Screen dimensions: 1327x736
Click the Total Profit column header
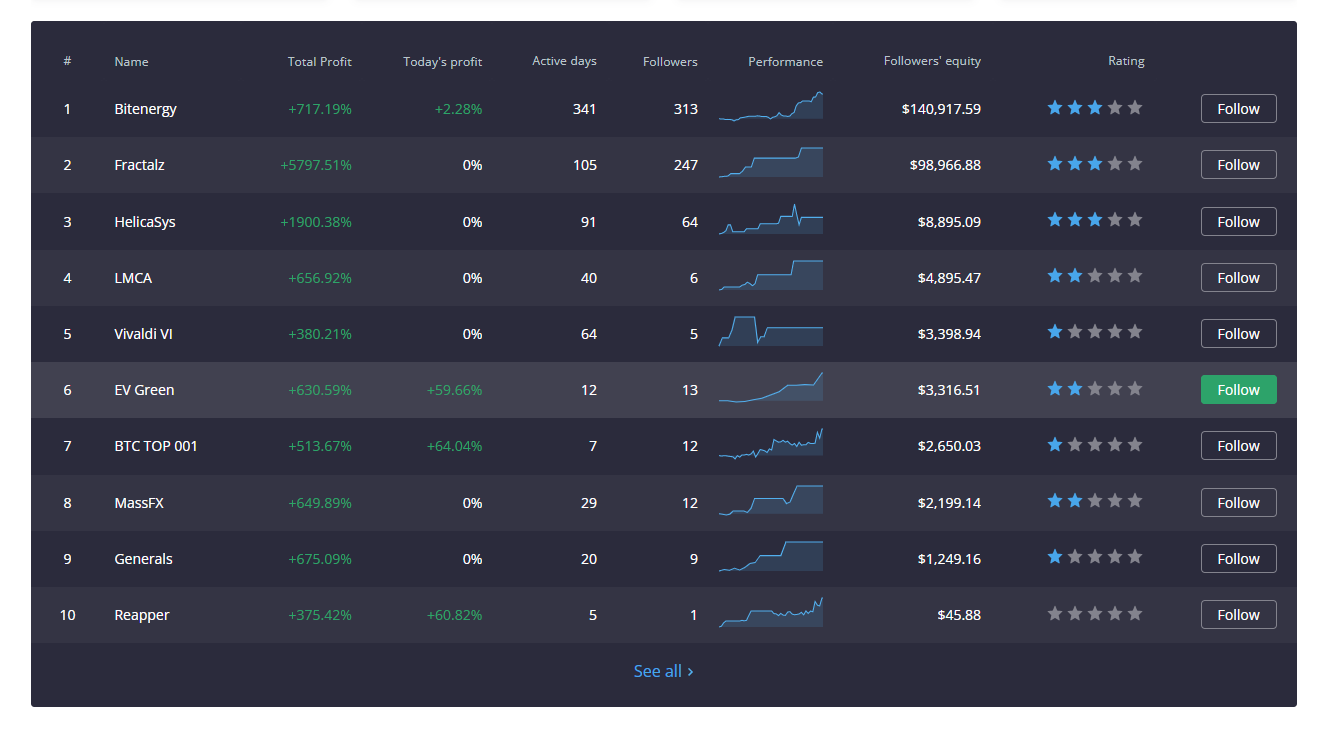pyautogui.click(x=320, y=62)
